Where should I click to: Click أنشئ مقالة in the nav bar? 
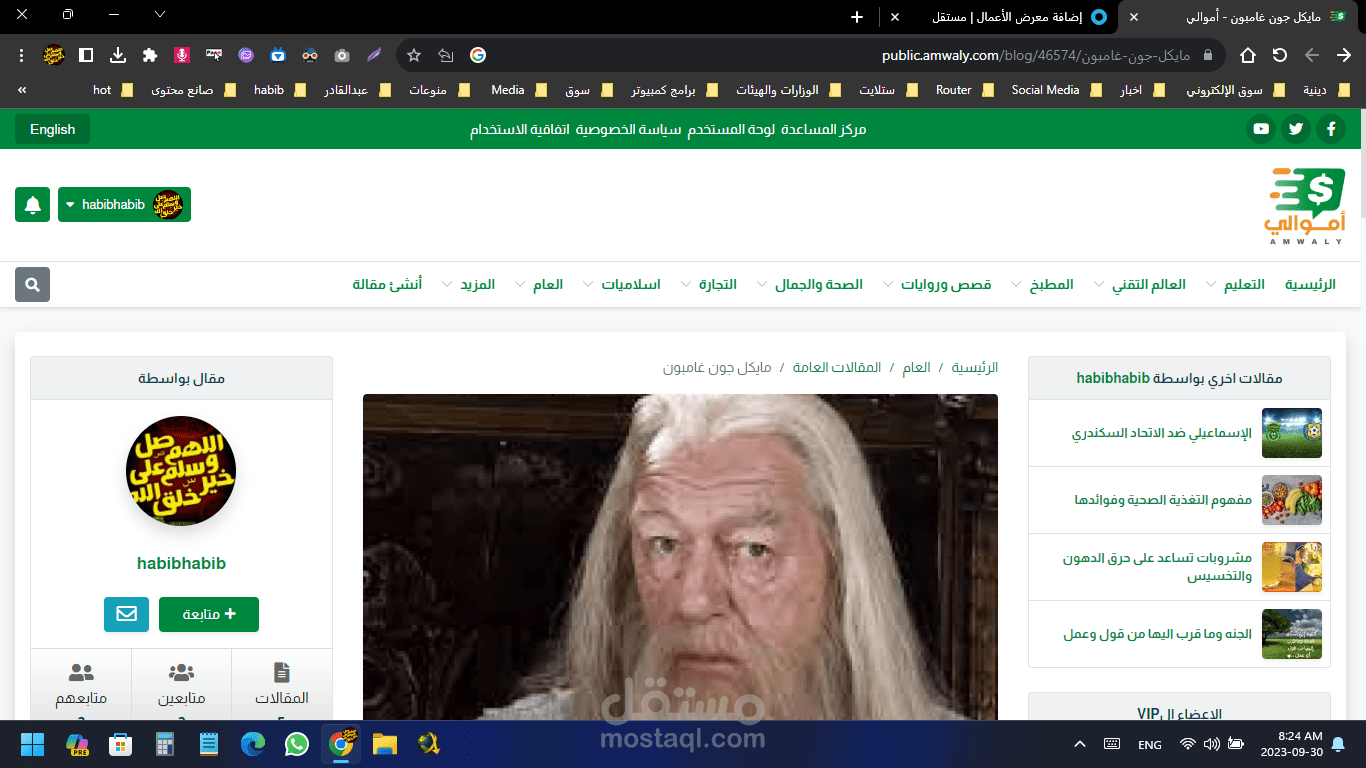click(x=387, y=285)
